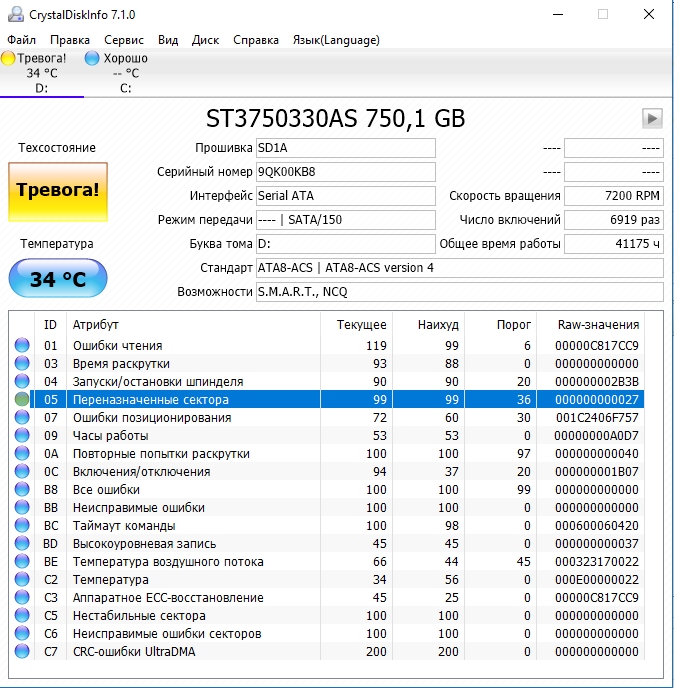
Task: Click the status icon for Неисправимые ошибки row BB
Action: click(22, 507)
